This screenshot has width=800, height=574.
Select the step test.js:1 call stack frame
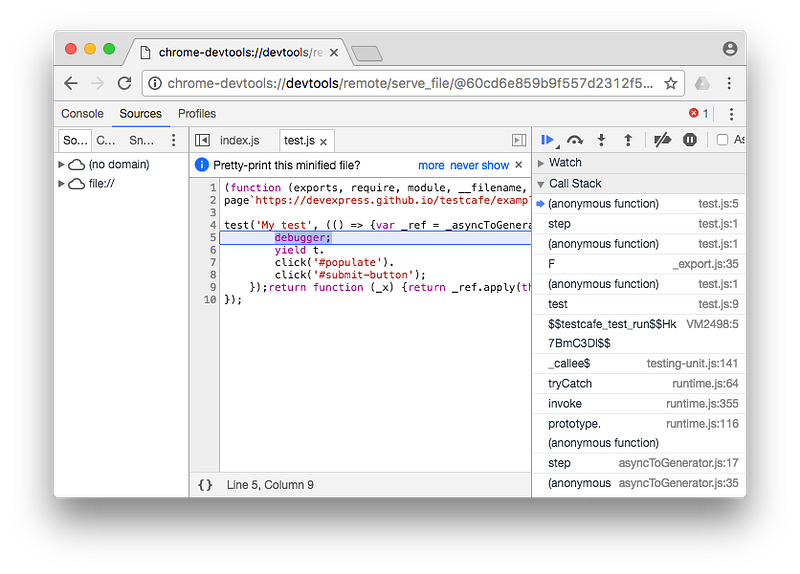coord(638,223)
